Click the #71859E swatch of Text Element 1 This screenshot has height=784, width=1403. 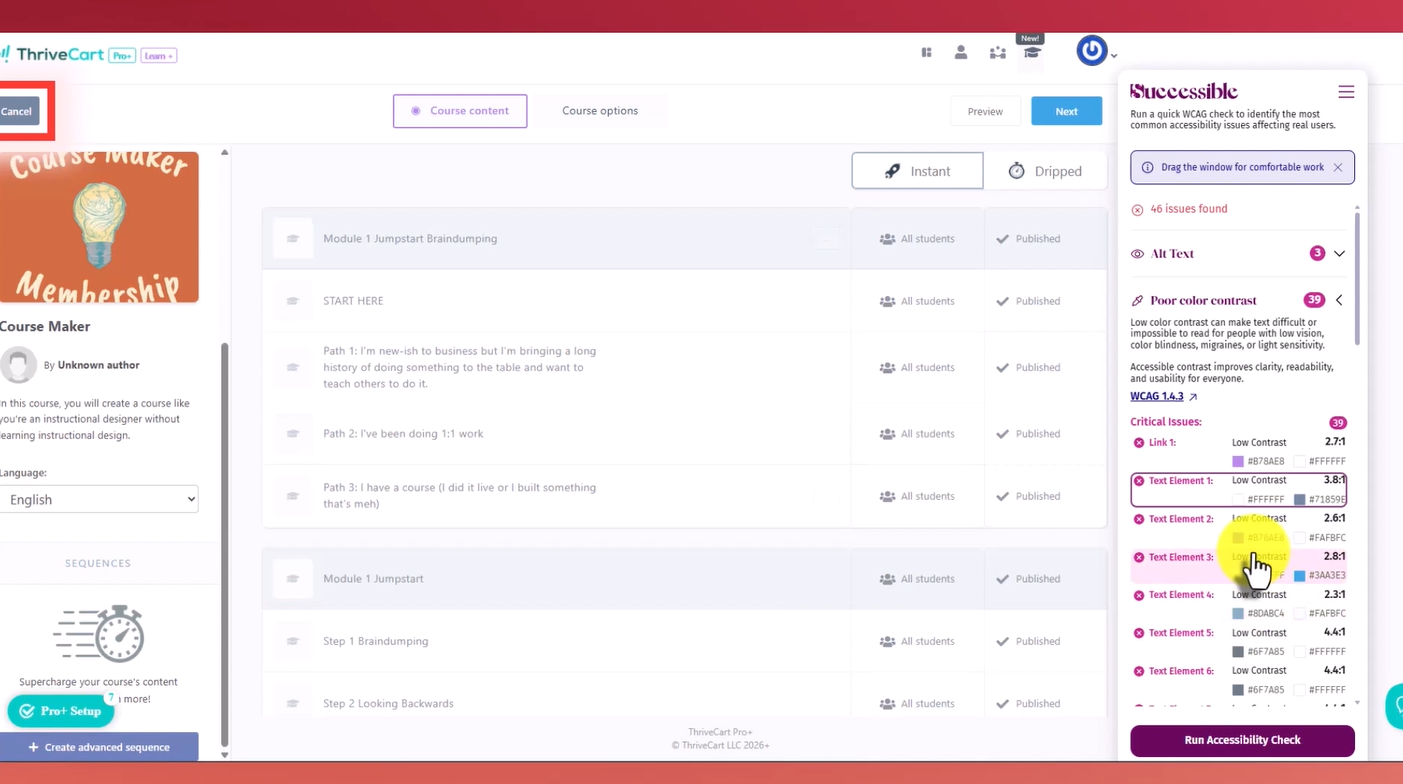click(1300, 499)
